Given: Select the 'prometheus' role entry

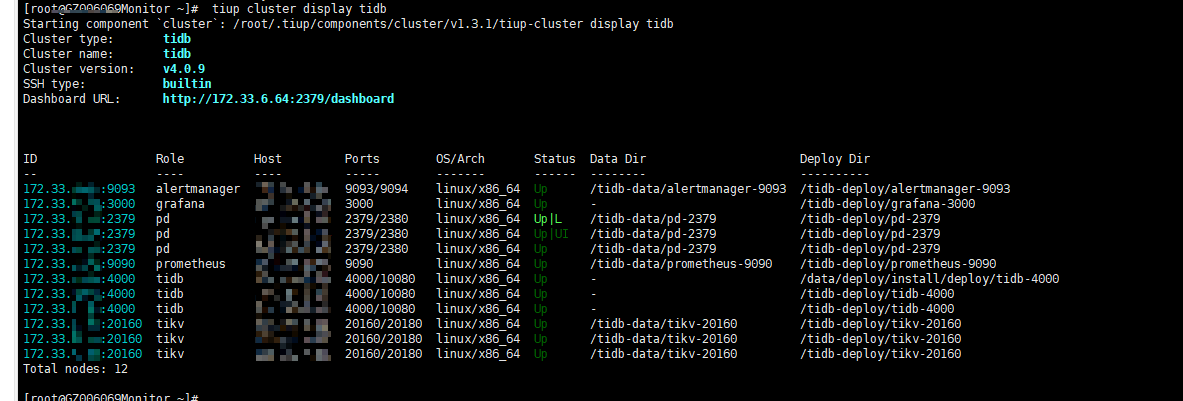Looking at the screenshot, I should coord(191,264).
